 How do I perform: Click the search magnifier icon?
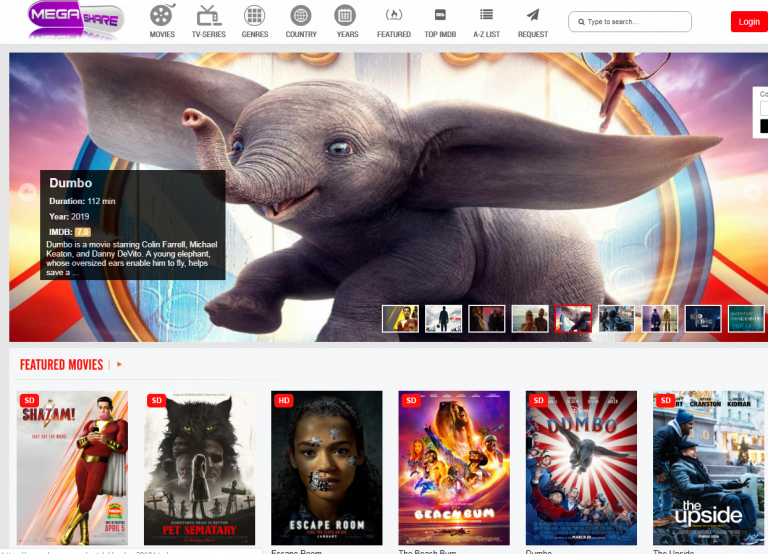point(581,22)
